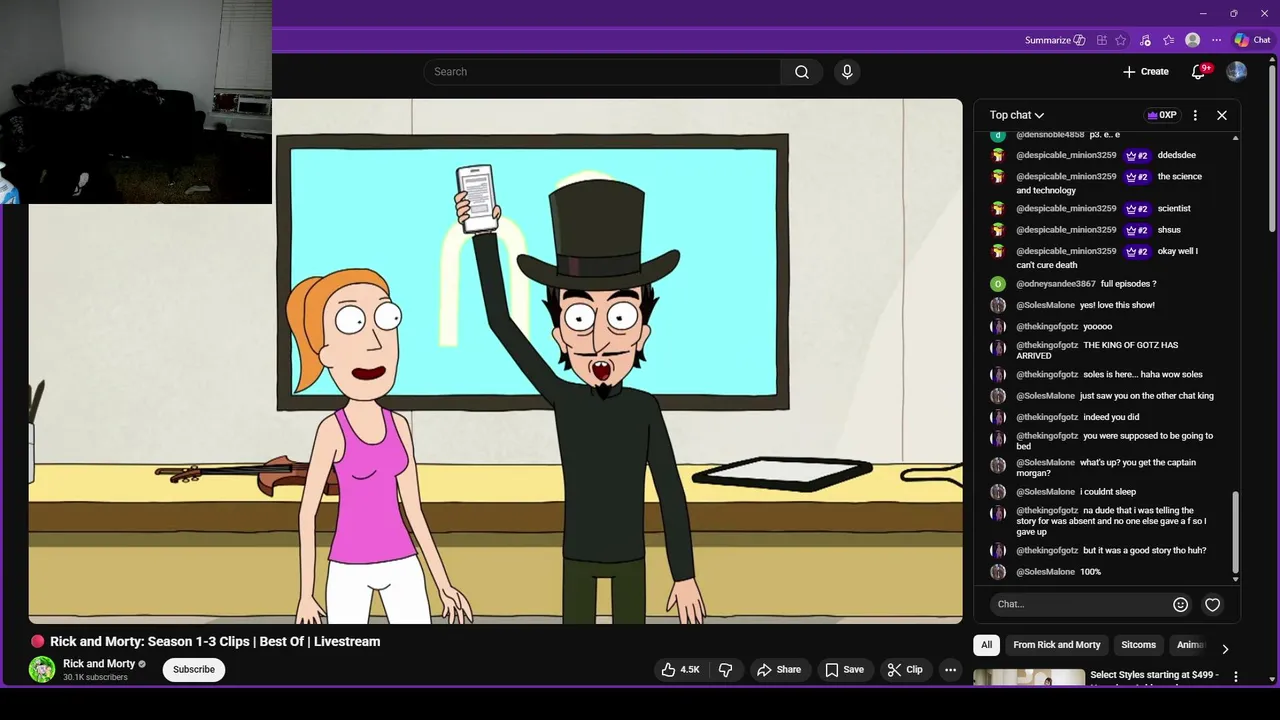The height and width of the screenshot is (720, 1280).
Task: Click the search magnifier button
Action: [802, 72]
